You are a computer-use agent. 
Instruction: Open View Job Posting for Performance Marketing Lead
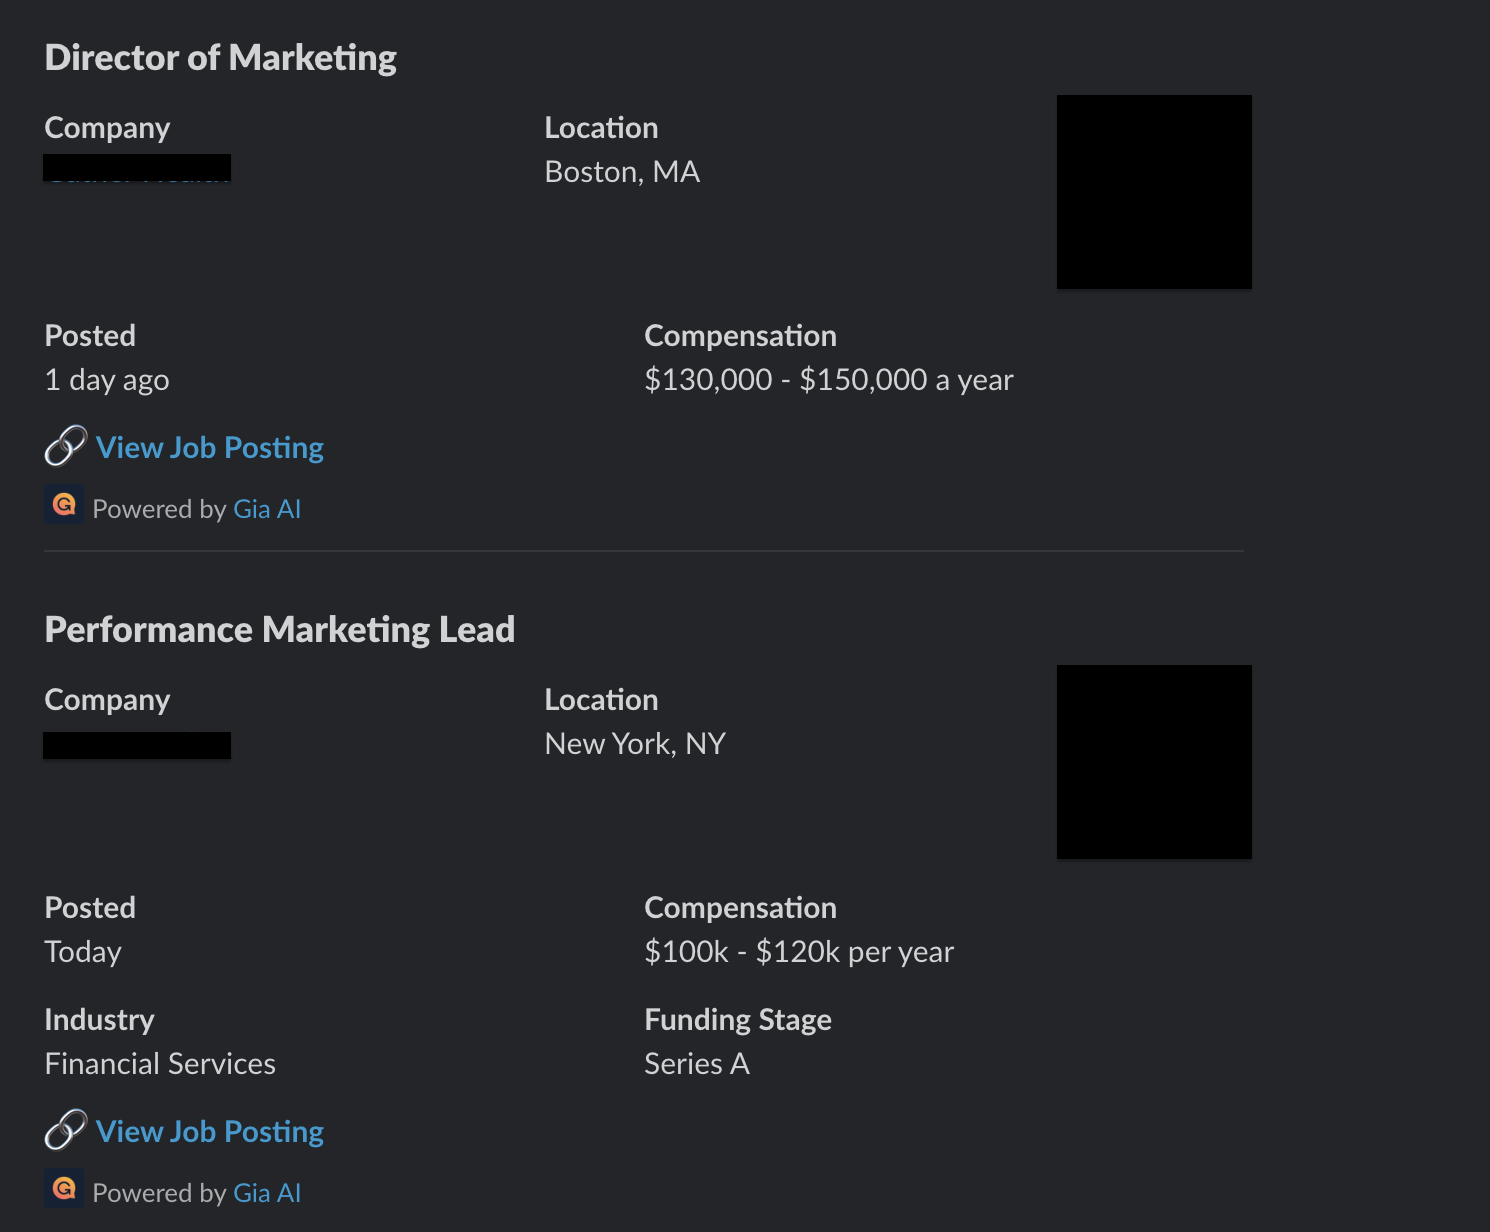pos(210,1132)
